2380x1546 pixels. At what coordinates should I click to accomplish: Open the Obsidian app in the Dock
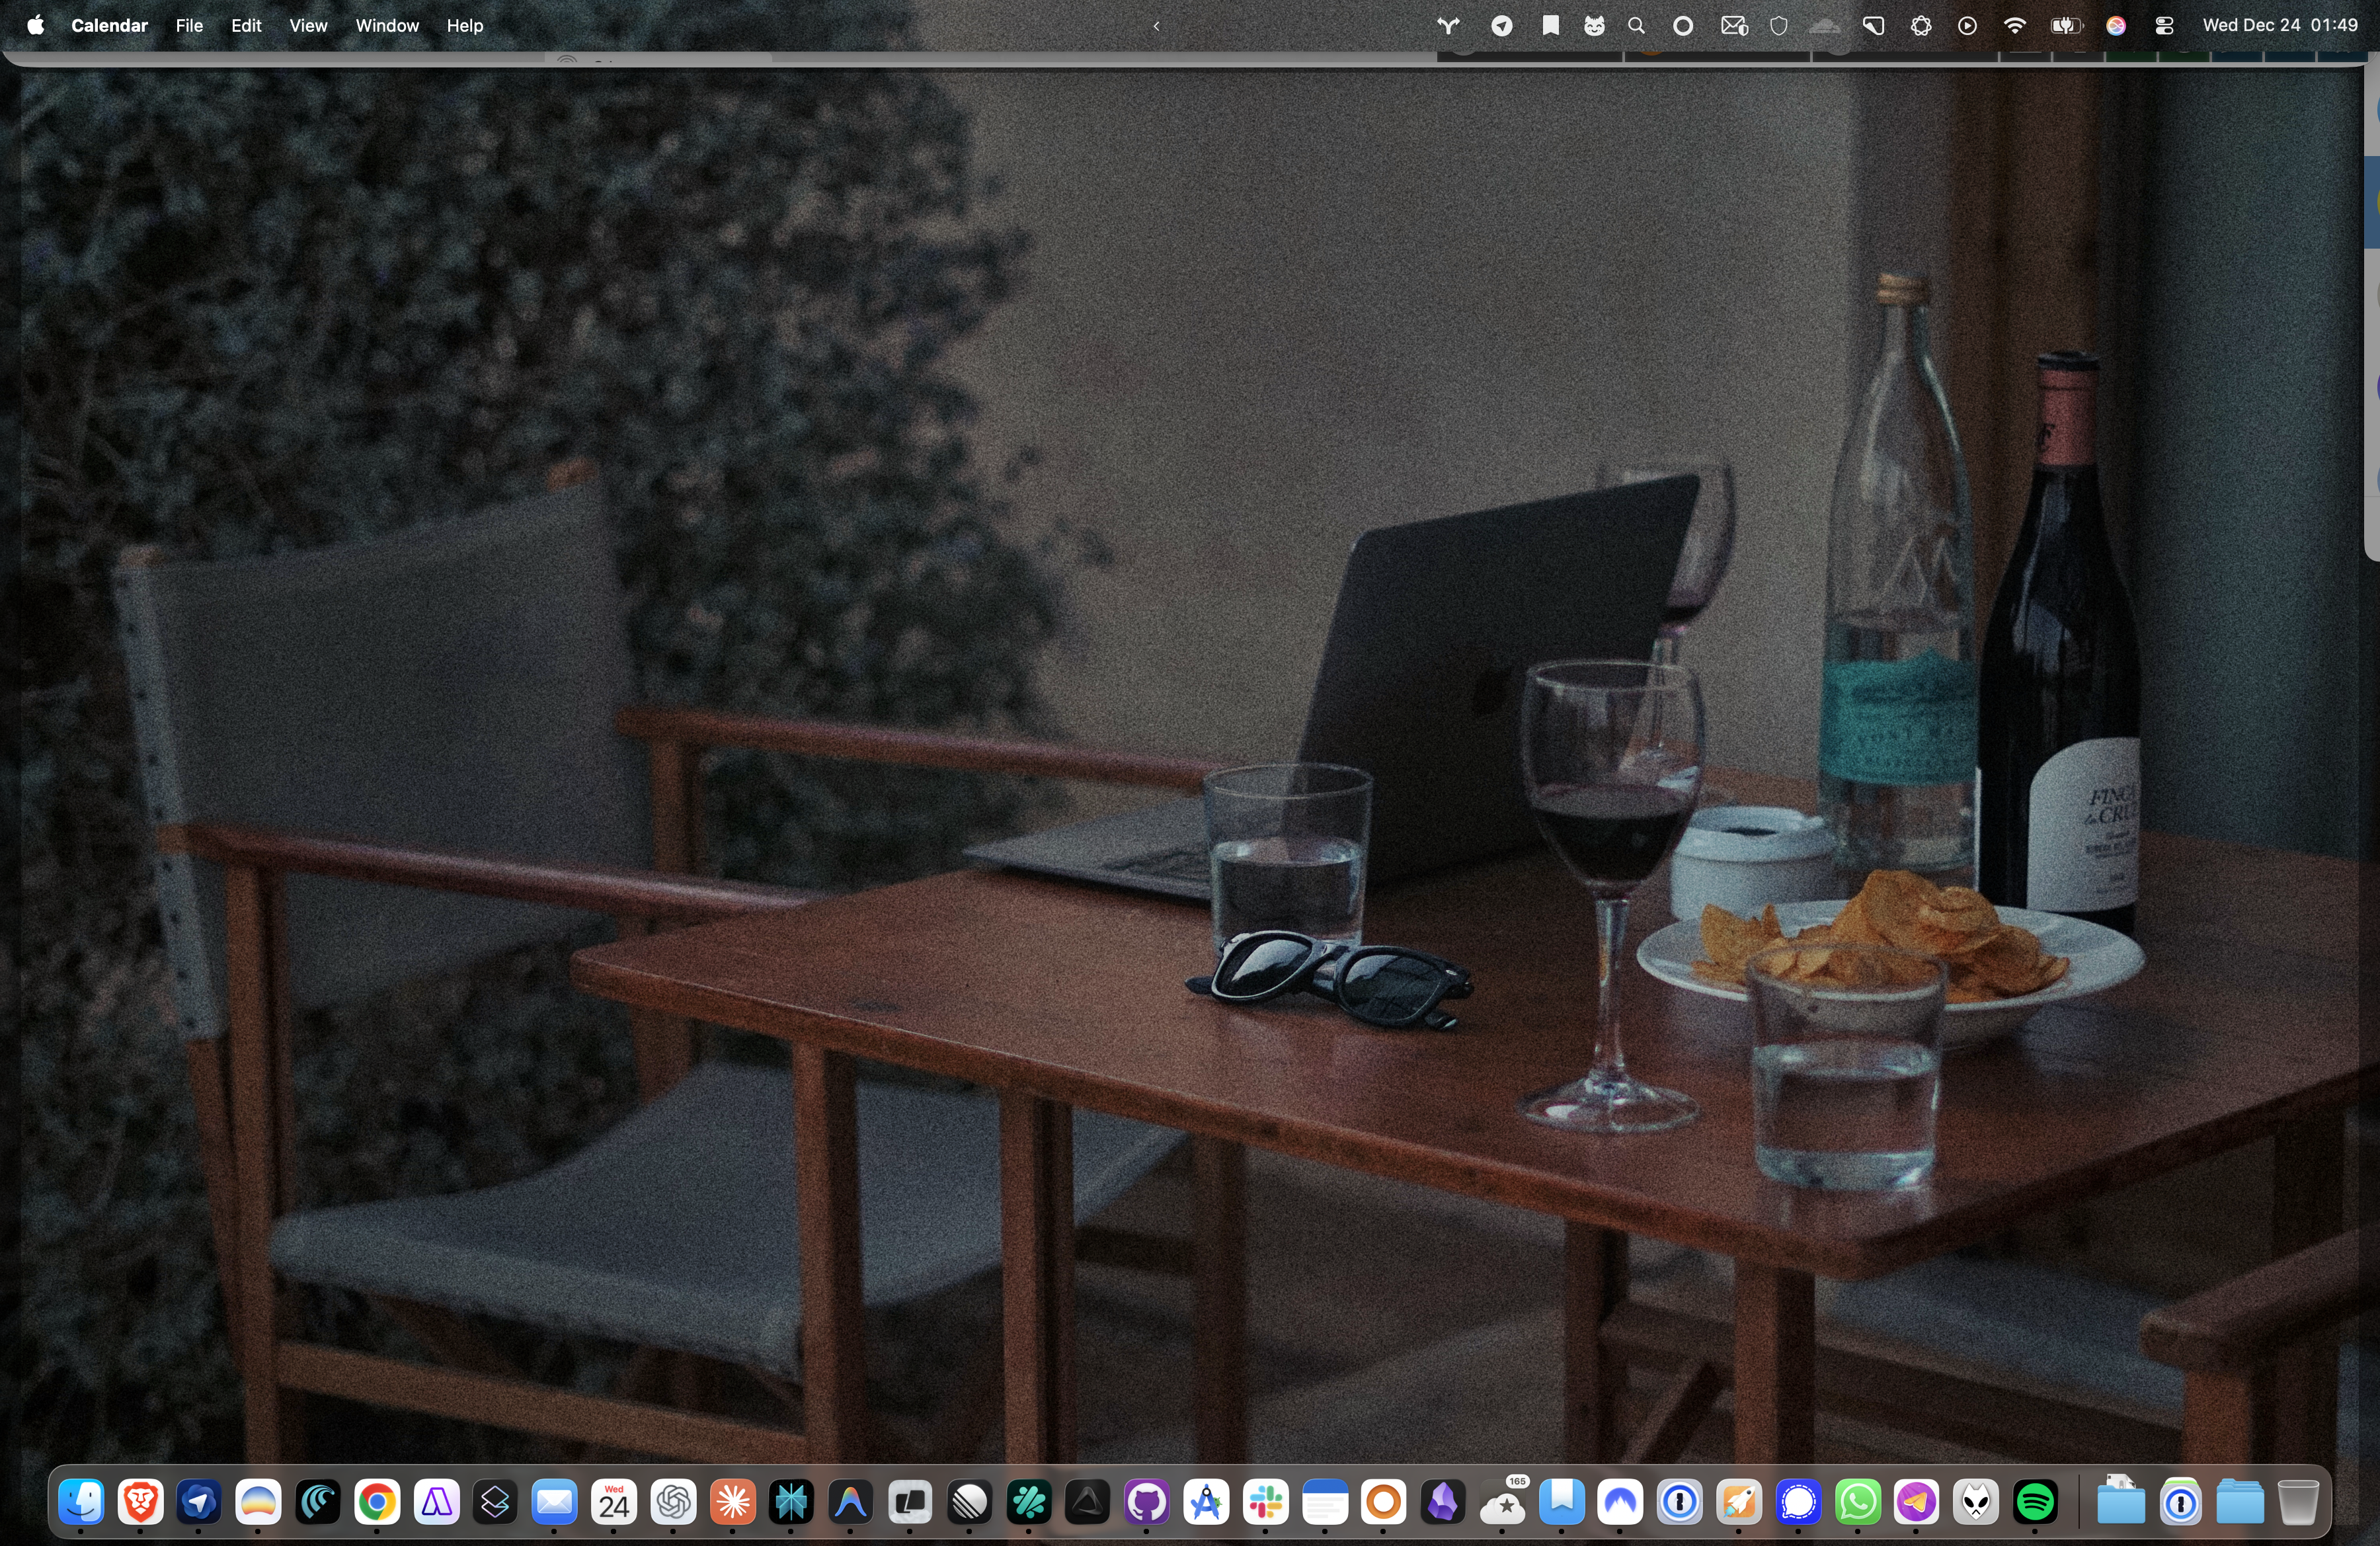1443,1502
